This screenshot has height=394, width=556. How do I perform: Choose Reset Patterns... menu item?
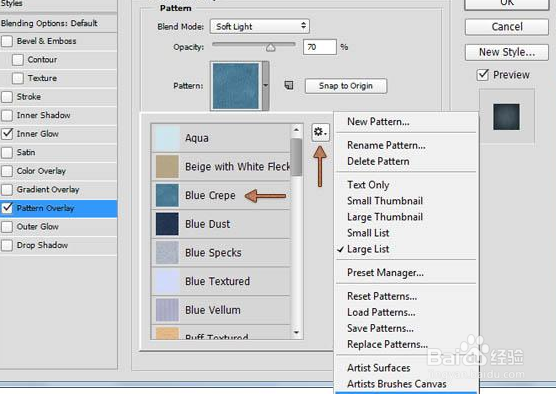coord(382,296)
